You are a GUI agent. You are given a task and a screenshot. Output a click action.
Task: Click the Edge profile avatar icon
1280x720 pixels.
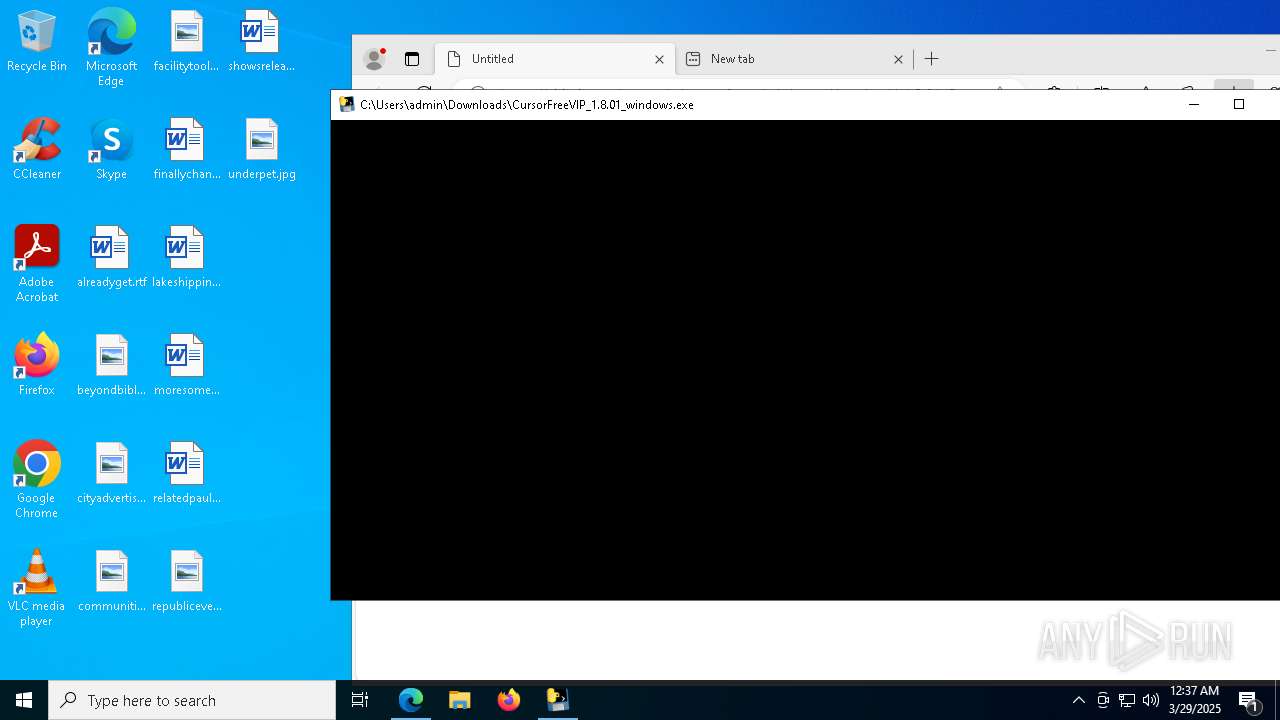pyautogui.click(x=375, y=59)
